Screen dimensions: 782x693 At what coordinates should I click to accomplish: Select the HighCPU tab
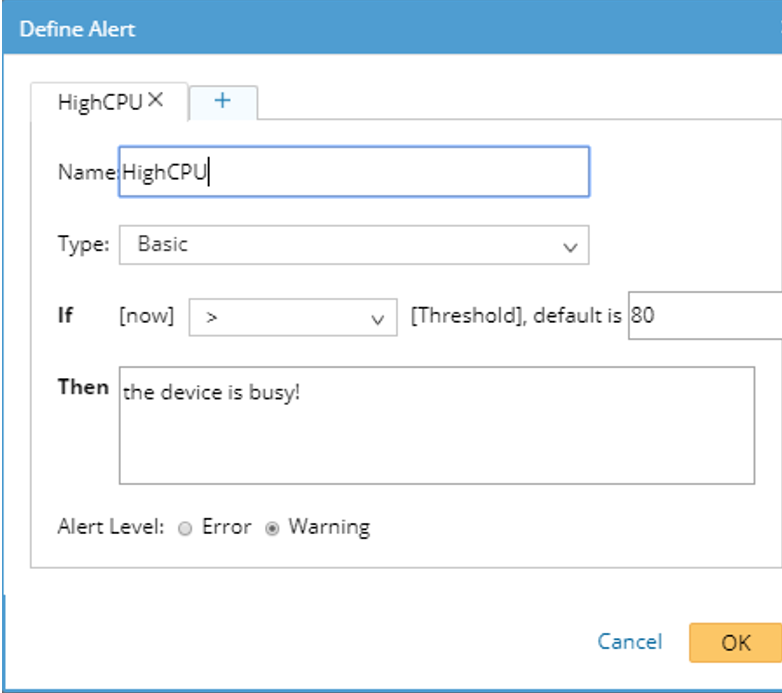99,102
